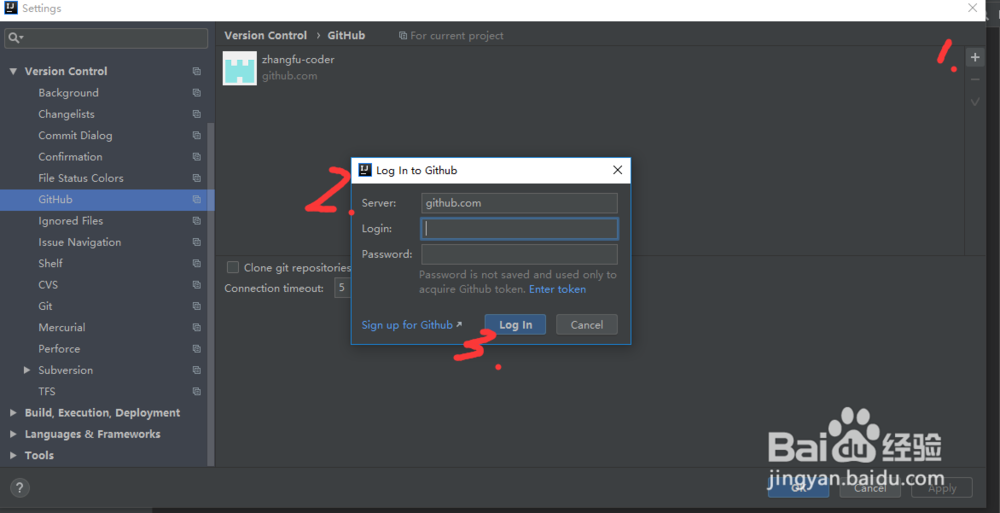Click the project-level icon beside Subversion
Viewport: 1000px width, 513px height.
(196, 370)
